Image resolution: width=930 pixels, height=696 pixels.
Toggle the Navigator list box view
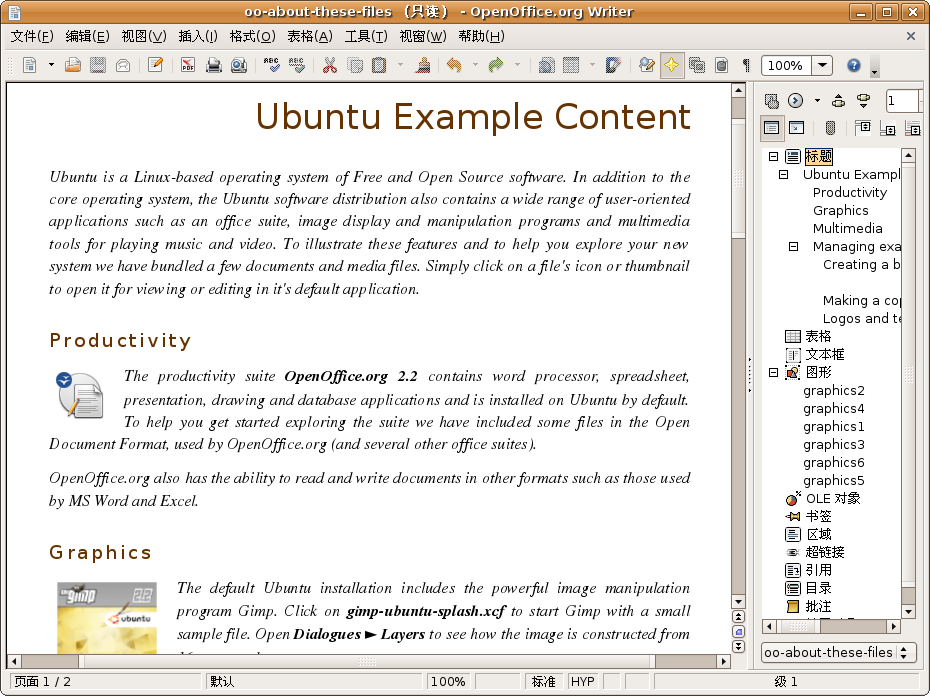pyautogui.click(x=771, y=128)
